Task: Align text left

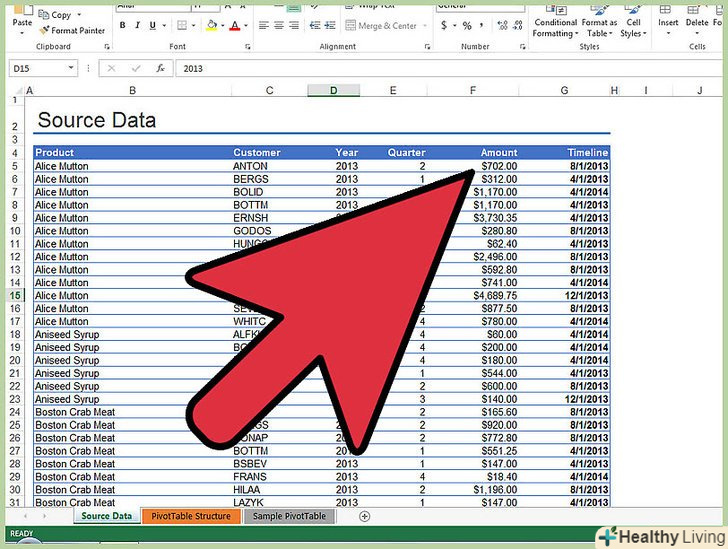Action: pyautogui.click(x=264, y=26)
